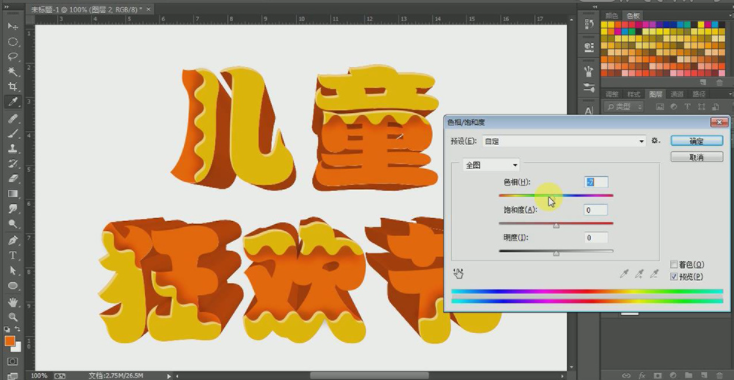Switch to the 色板 Swatches tab

tap(632, 15)
